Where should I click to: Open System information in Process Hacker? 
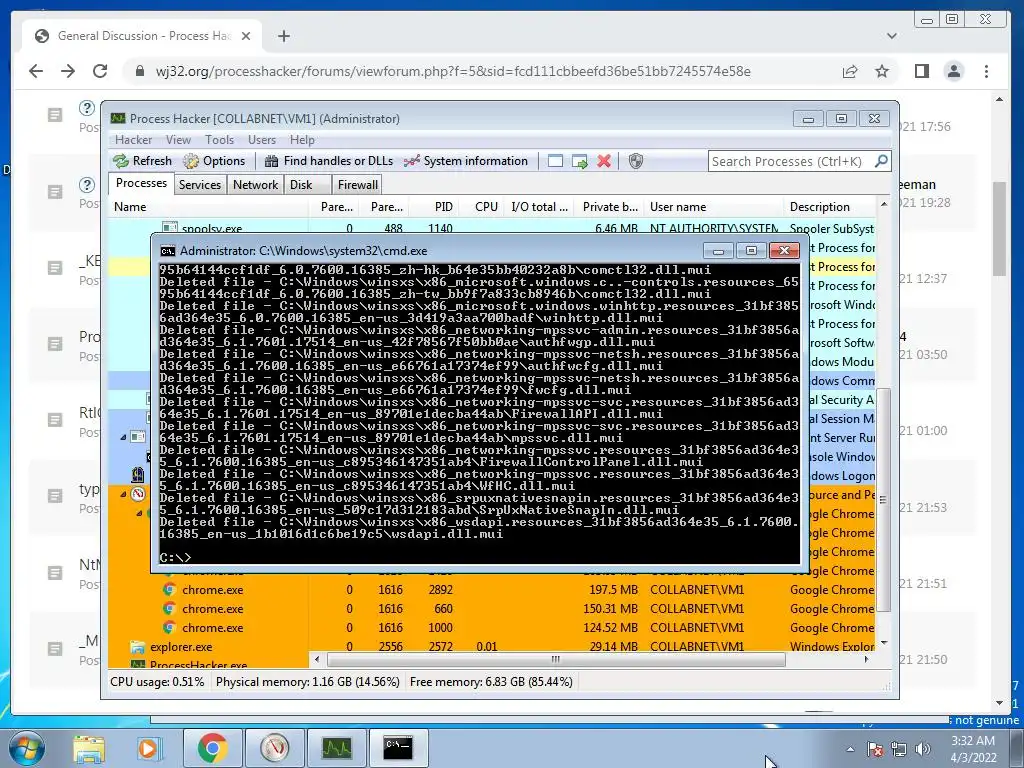click(x=466, y=161)
